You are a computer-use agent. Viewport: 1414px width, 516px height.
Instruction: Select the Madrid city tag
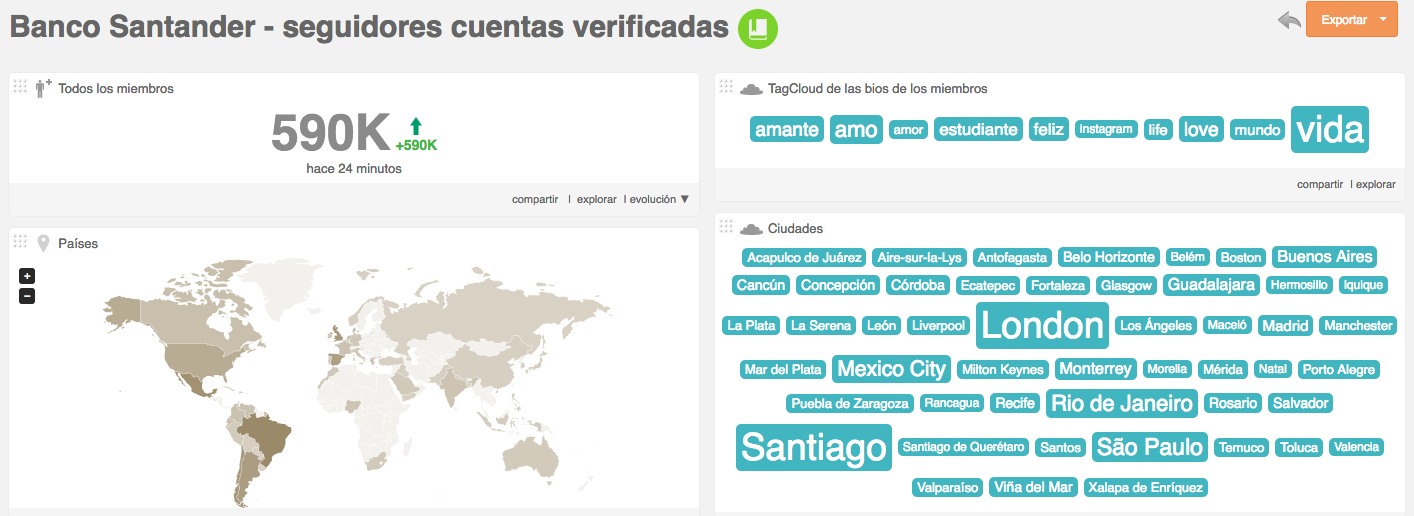[1285, 326]
